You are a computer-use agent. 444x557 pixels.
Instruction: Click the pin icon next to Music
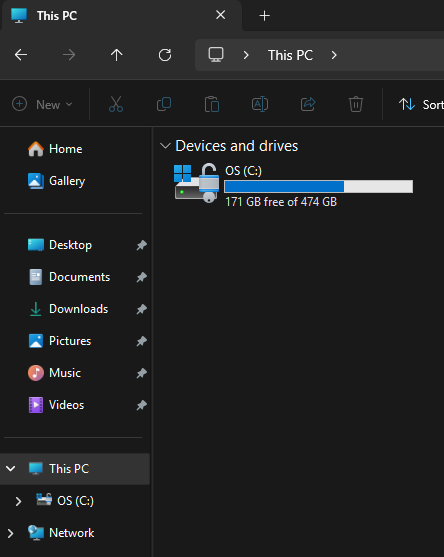coord(141,373)
